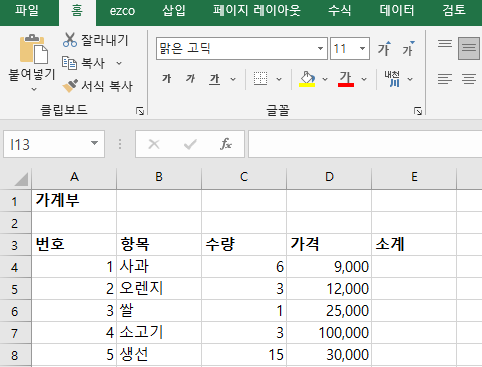Expand the borders dropdown arrow
The height and width of the screenshot is (367, 482).
(279, 79)
